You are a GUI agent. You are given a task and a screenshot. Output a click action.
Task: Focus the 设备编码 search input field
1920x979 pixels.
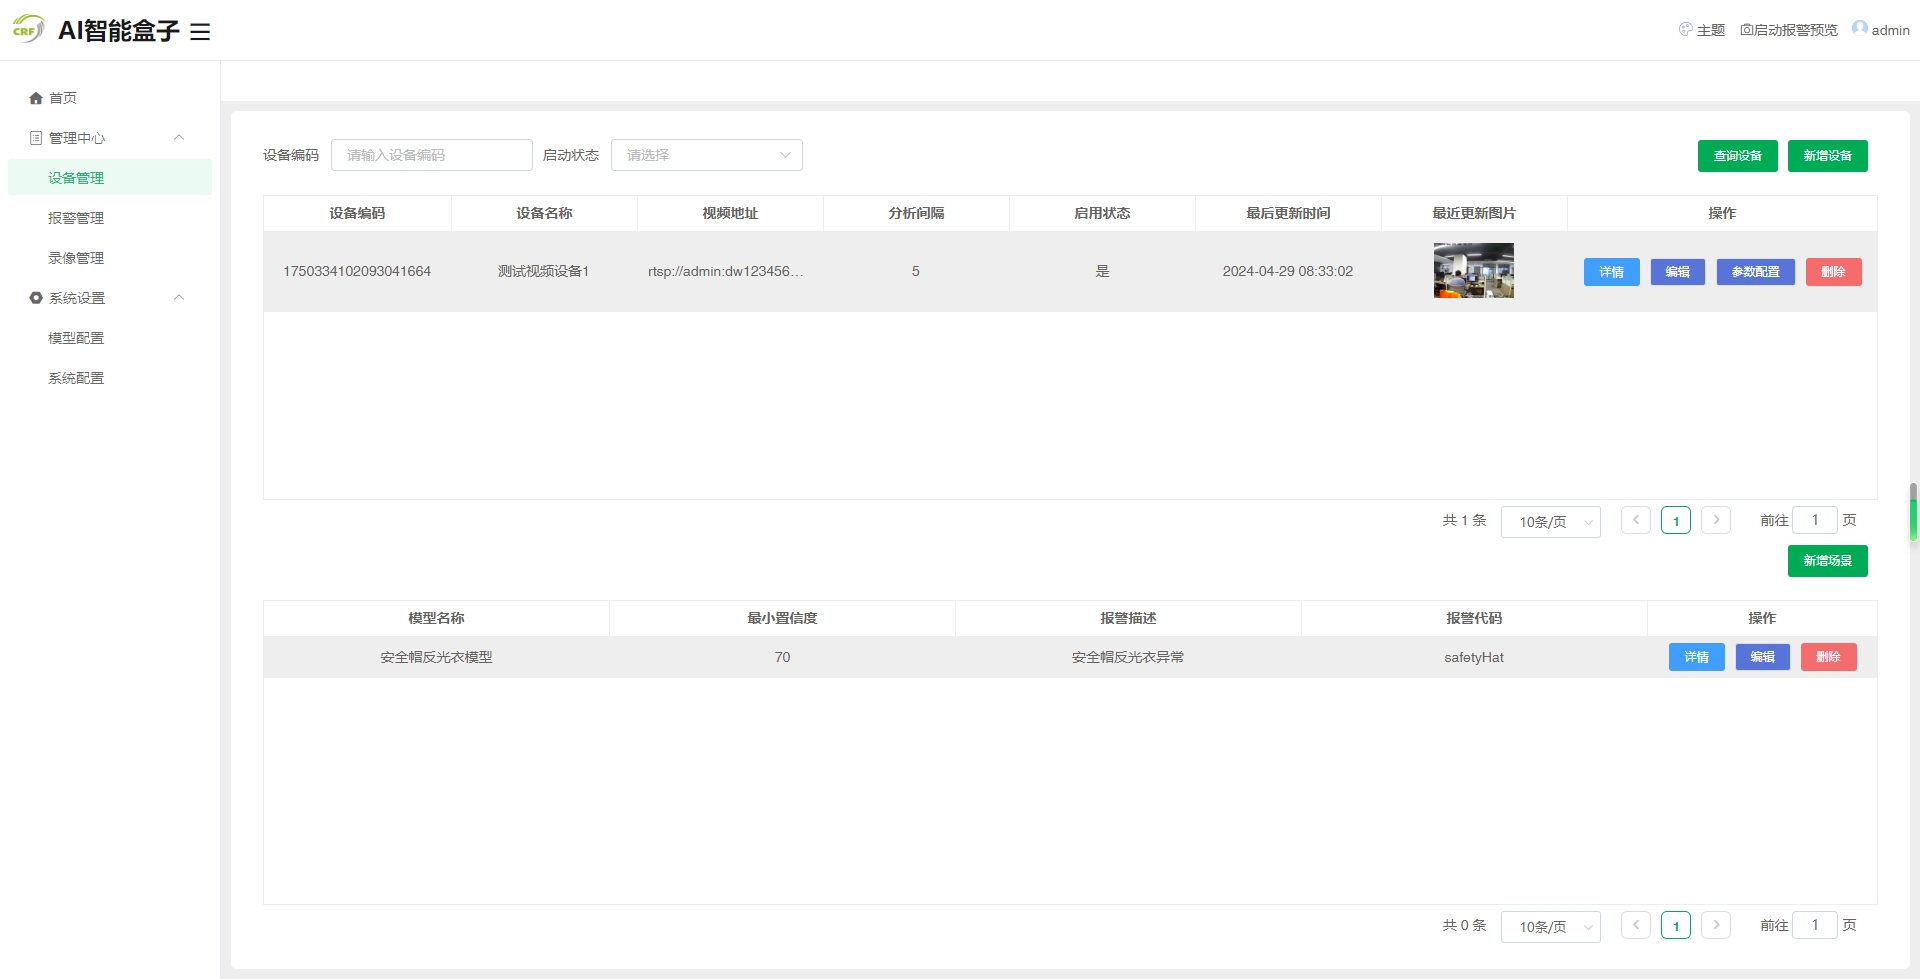point(431,155)
